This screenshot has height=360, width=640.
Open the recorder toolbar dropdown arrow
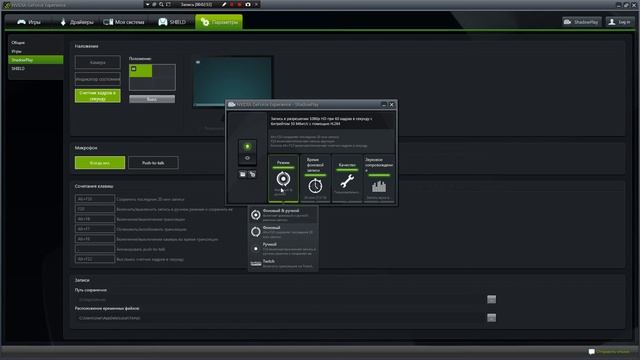(147, 4)
